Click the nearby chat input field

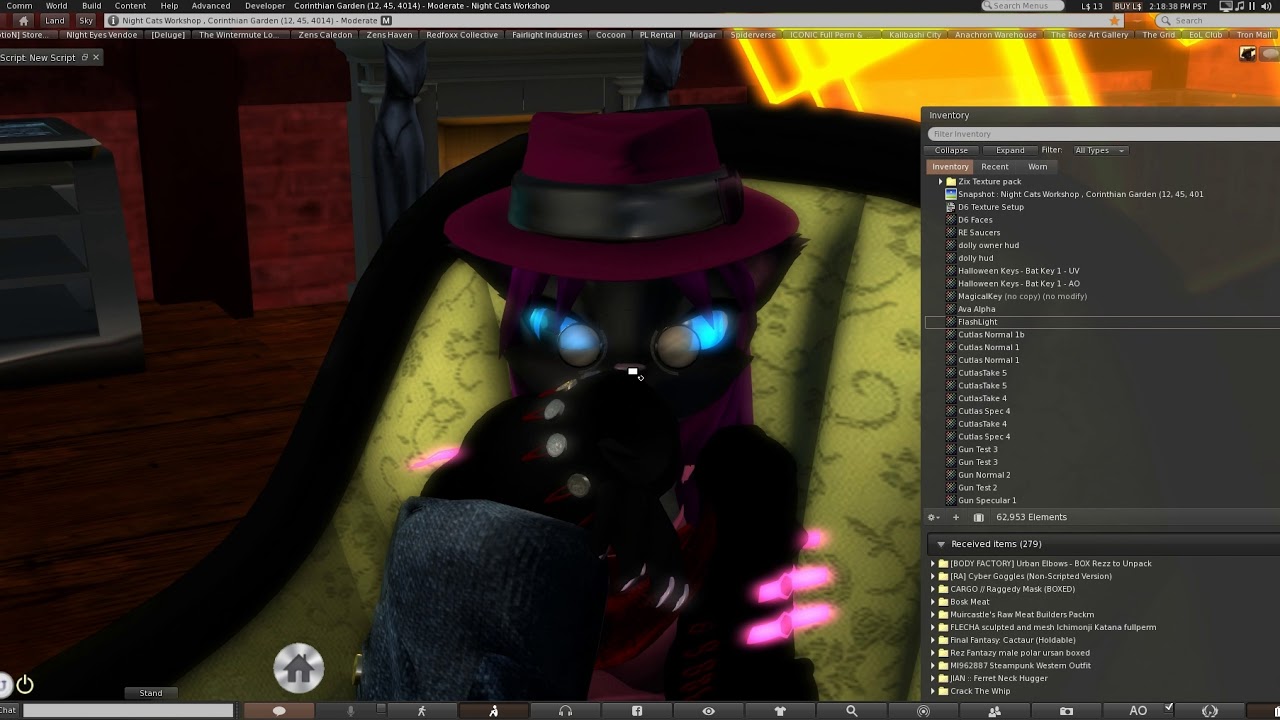[x=128, y=710]
